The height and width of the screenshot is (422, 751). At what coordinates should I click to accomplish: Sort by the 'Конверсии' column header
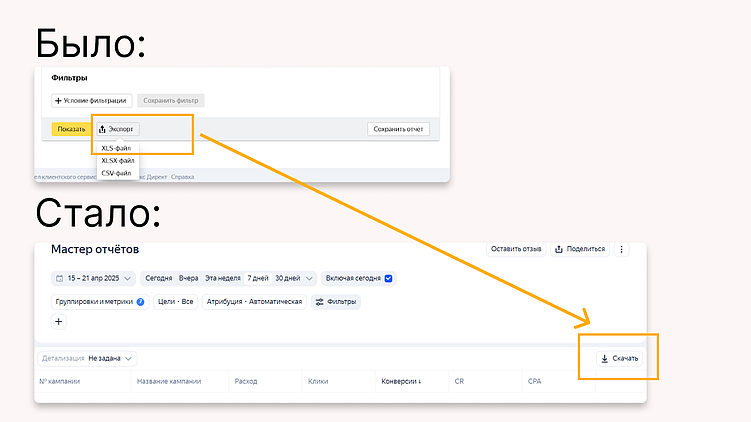pyautogui.click(x=401, y=381)
